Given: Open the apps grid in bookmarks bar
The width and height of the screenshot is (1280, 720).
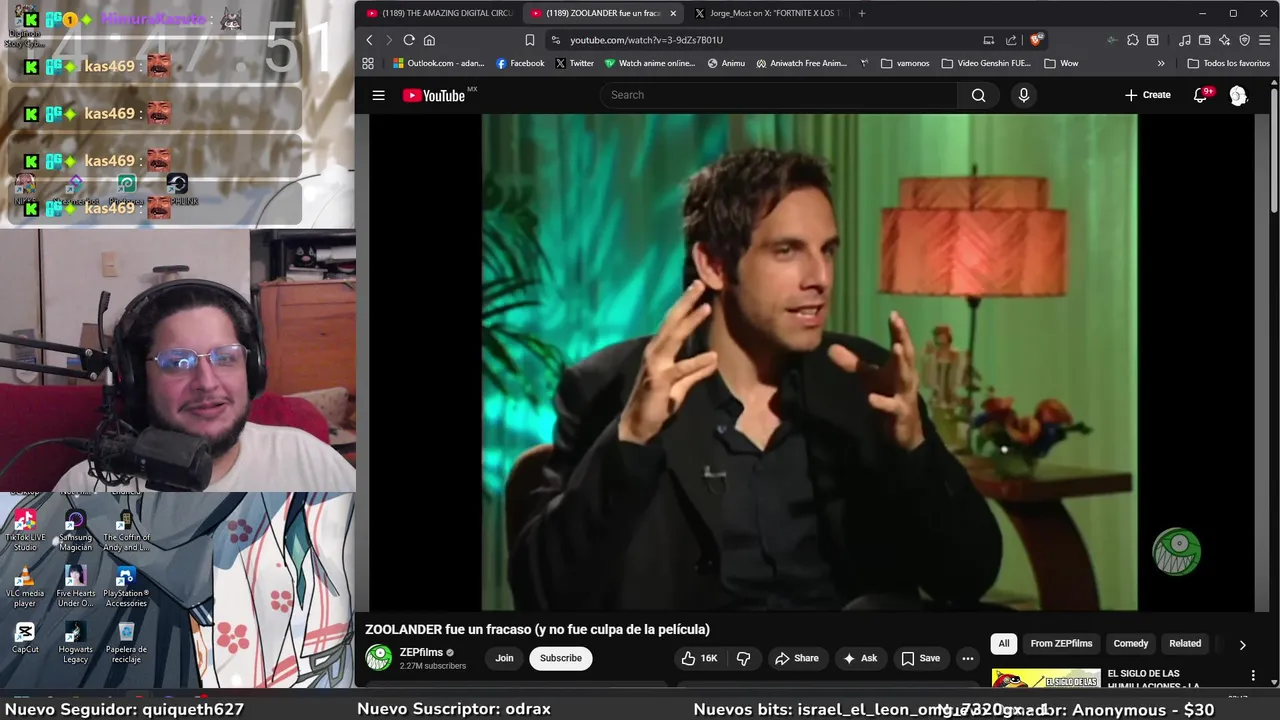Looking at the screenshot, I should (x=368, y=63).
